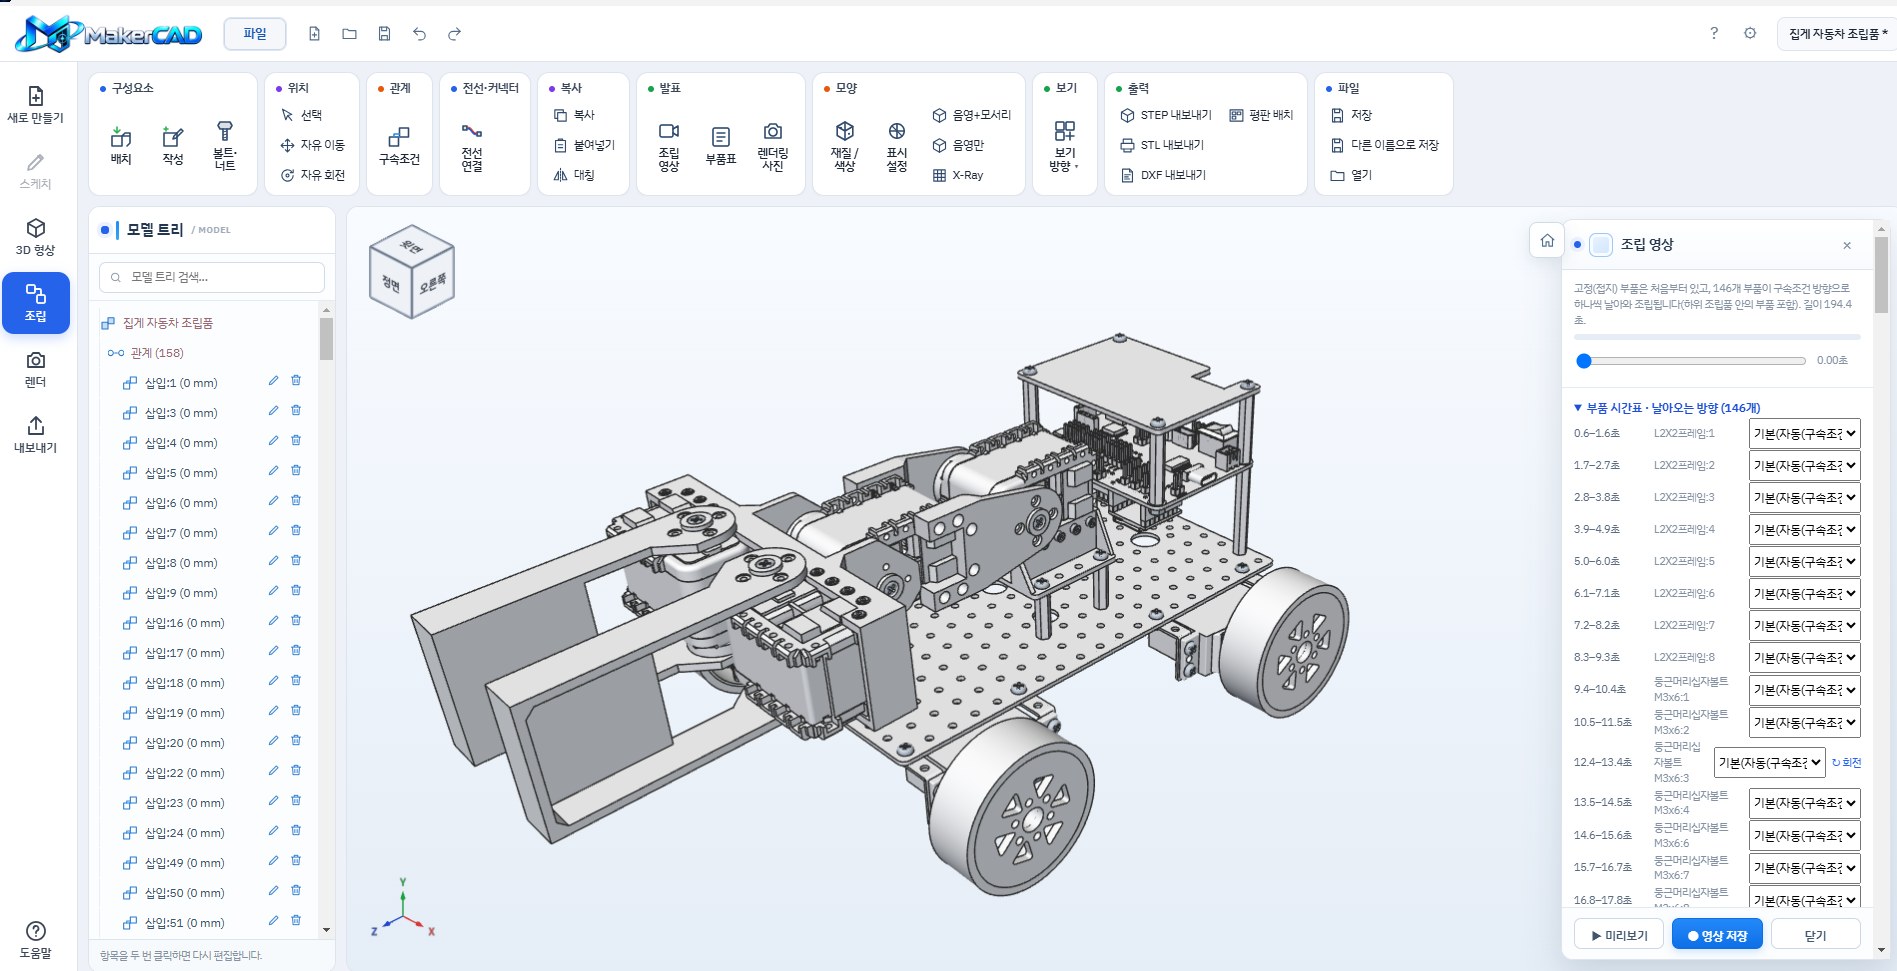Click the 구속조건 constraint icon

tap(399, 145)
